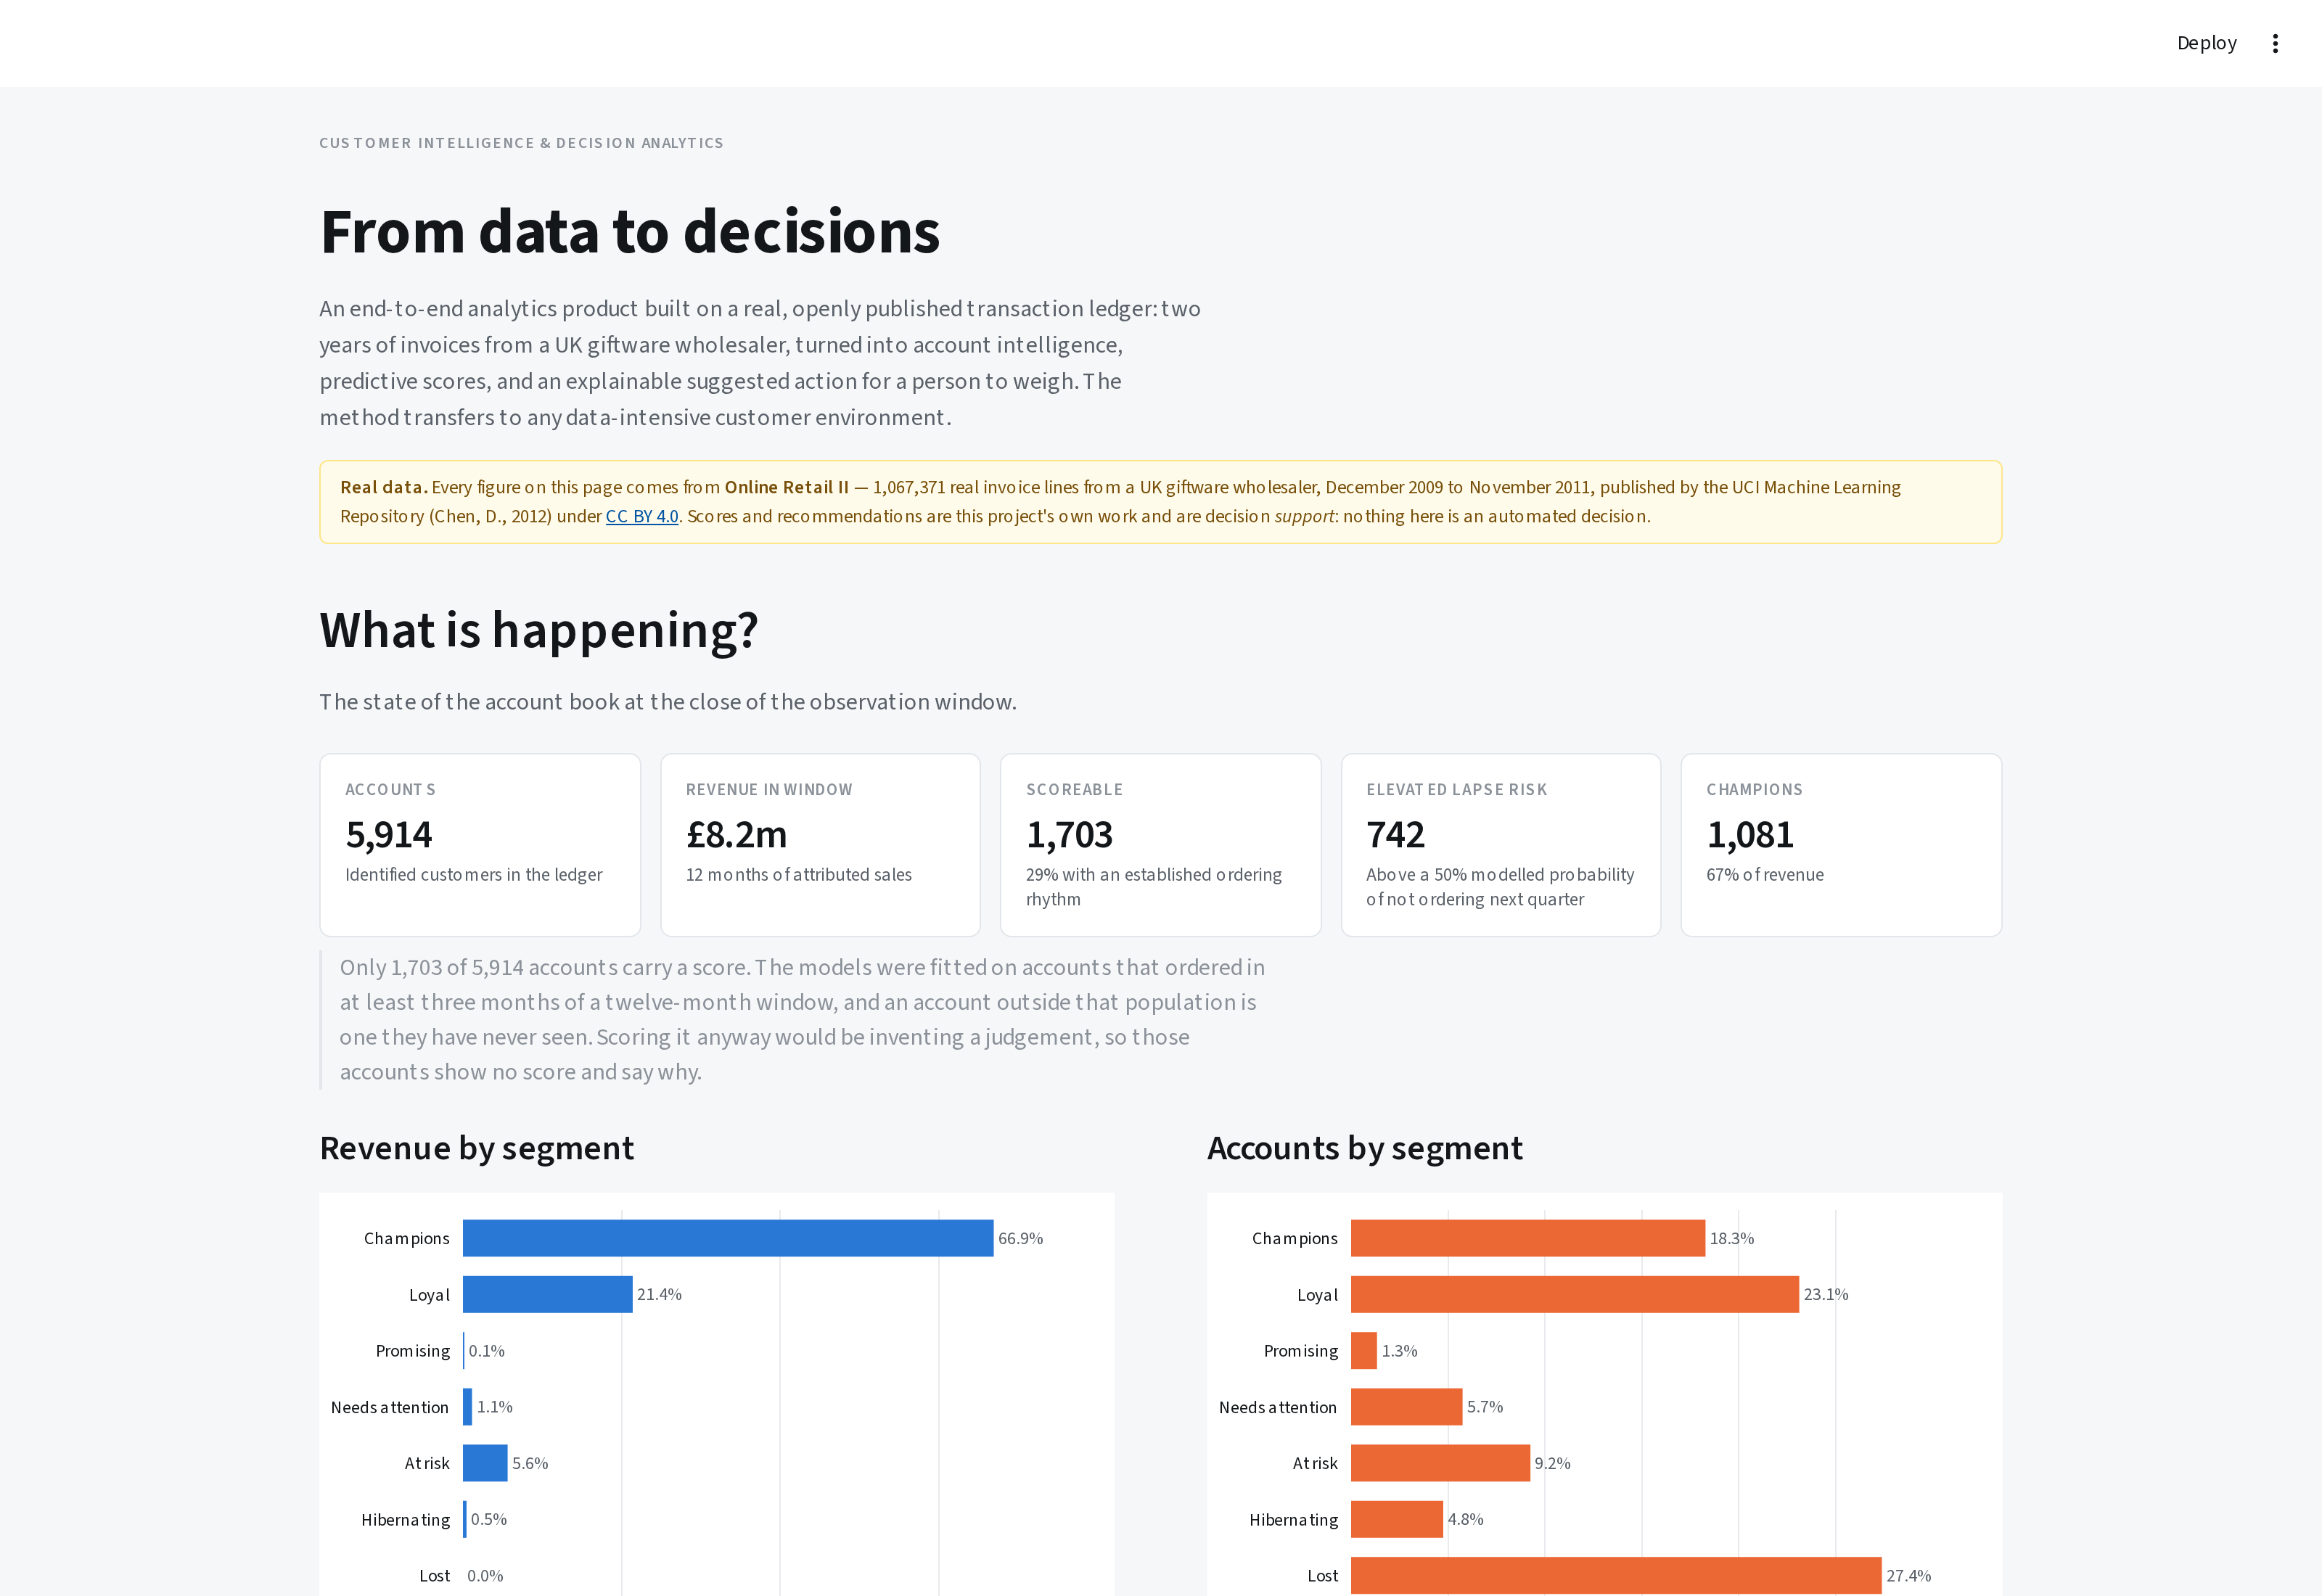The image size is (2322, 1596).
Task: Click the Revenue in window £8.2m value
Action: point(736,834)
